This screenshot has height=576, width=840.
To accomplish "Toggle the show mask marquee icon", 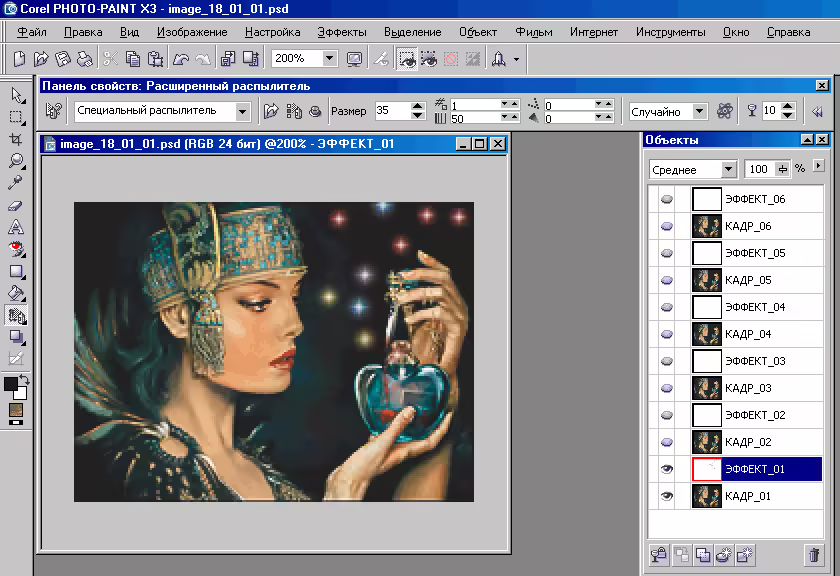I will click(407, 58).
